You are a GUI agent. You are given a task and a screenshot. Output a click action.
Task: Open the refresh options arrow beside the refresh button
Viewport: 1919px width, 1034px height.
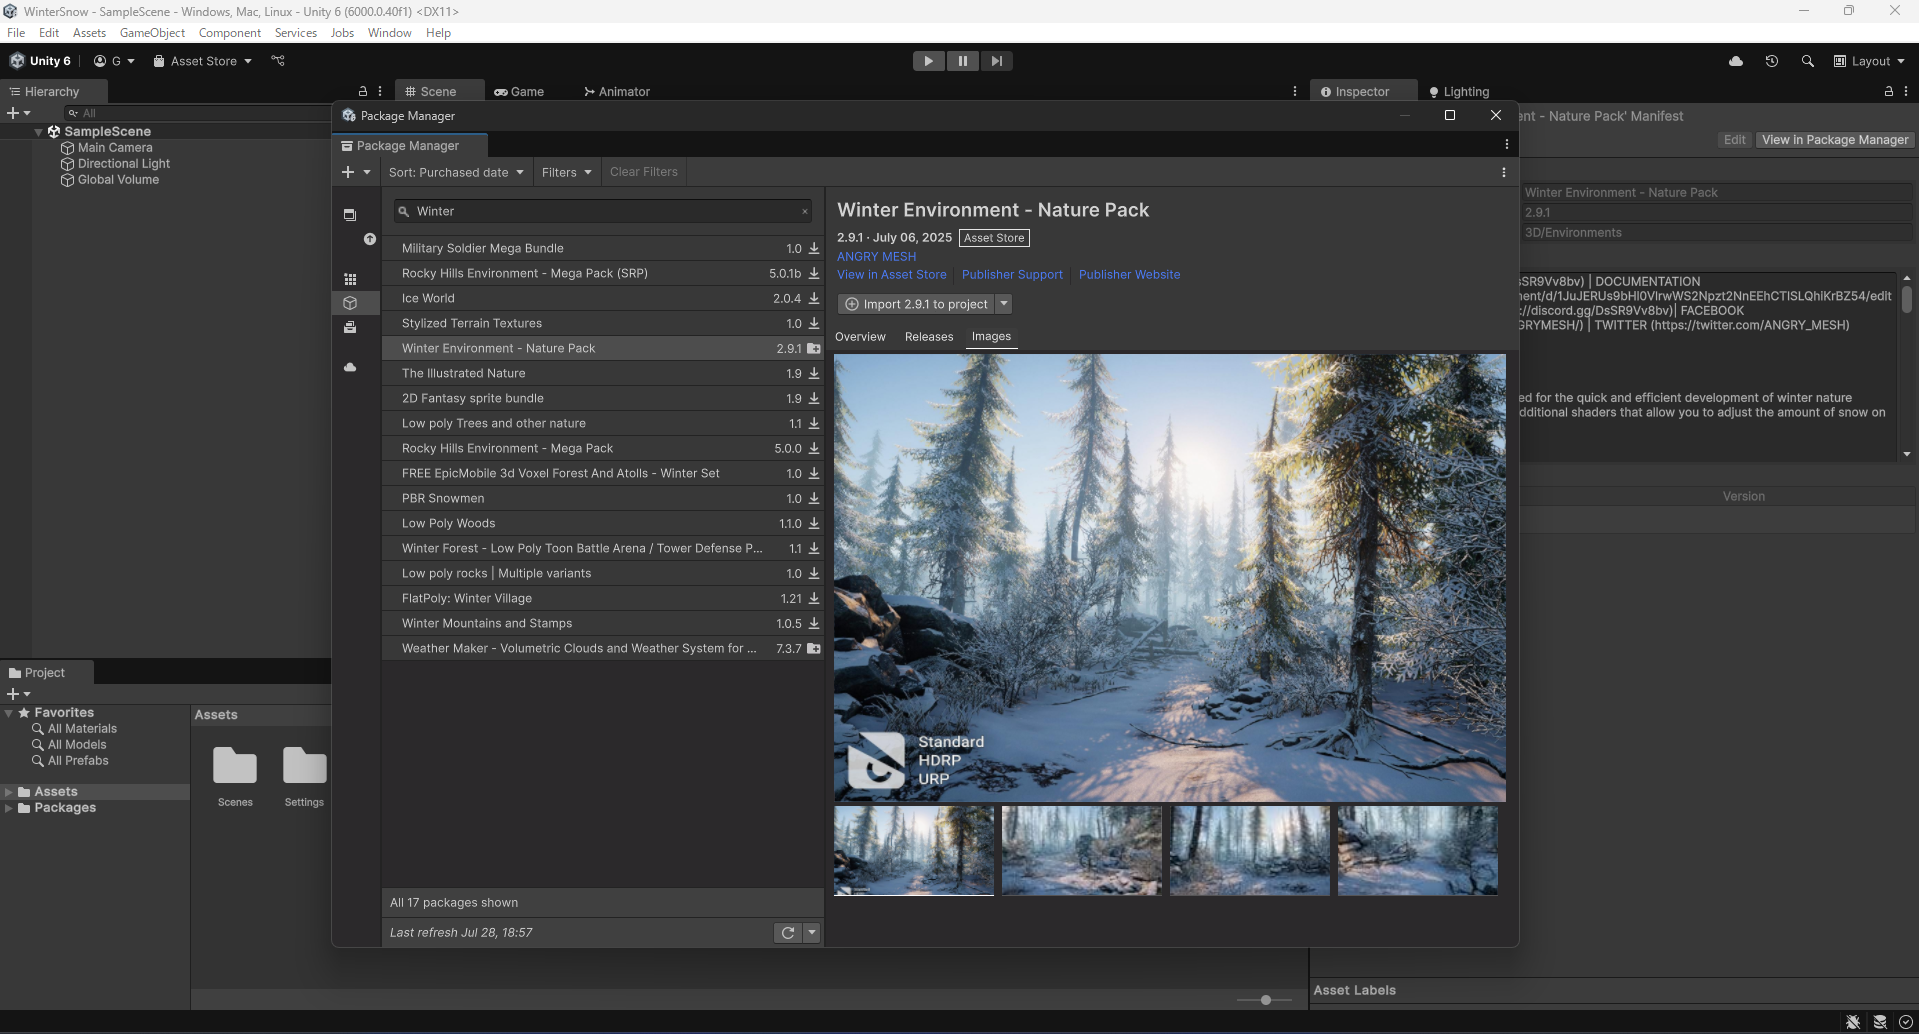(x=812, y=933)
